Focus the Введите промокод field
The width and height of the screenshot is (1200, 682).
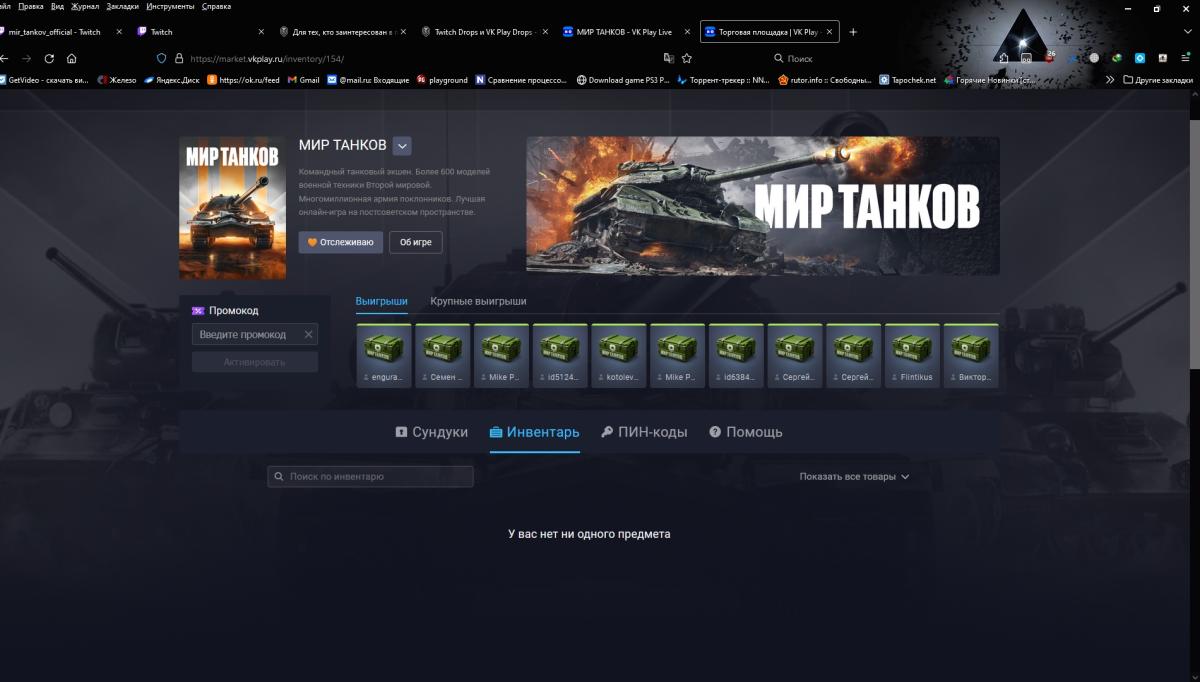(x=246, y=334)
